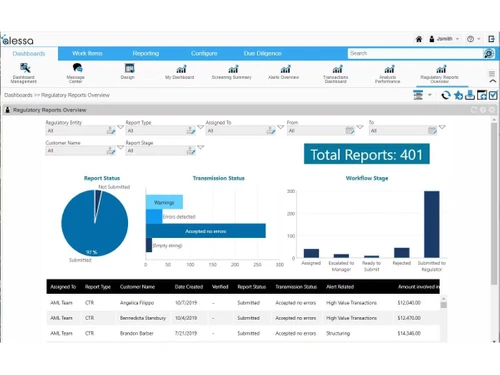
Task: Switch to the Work Items tab
Action: 87,53
